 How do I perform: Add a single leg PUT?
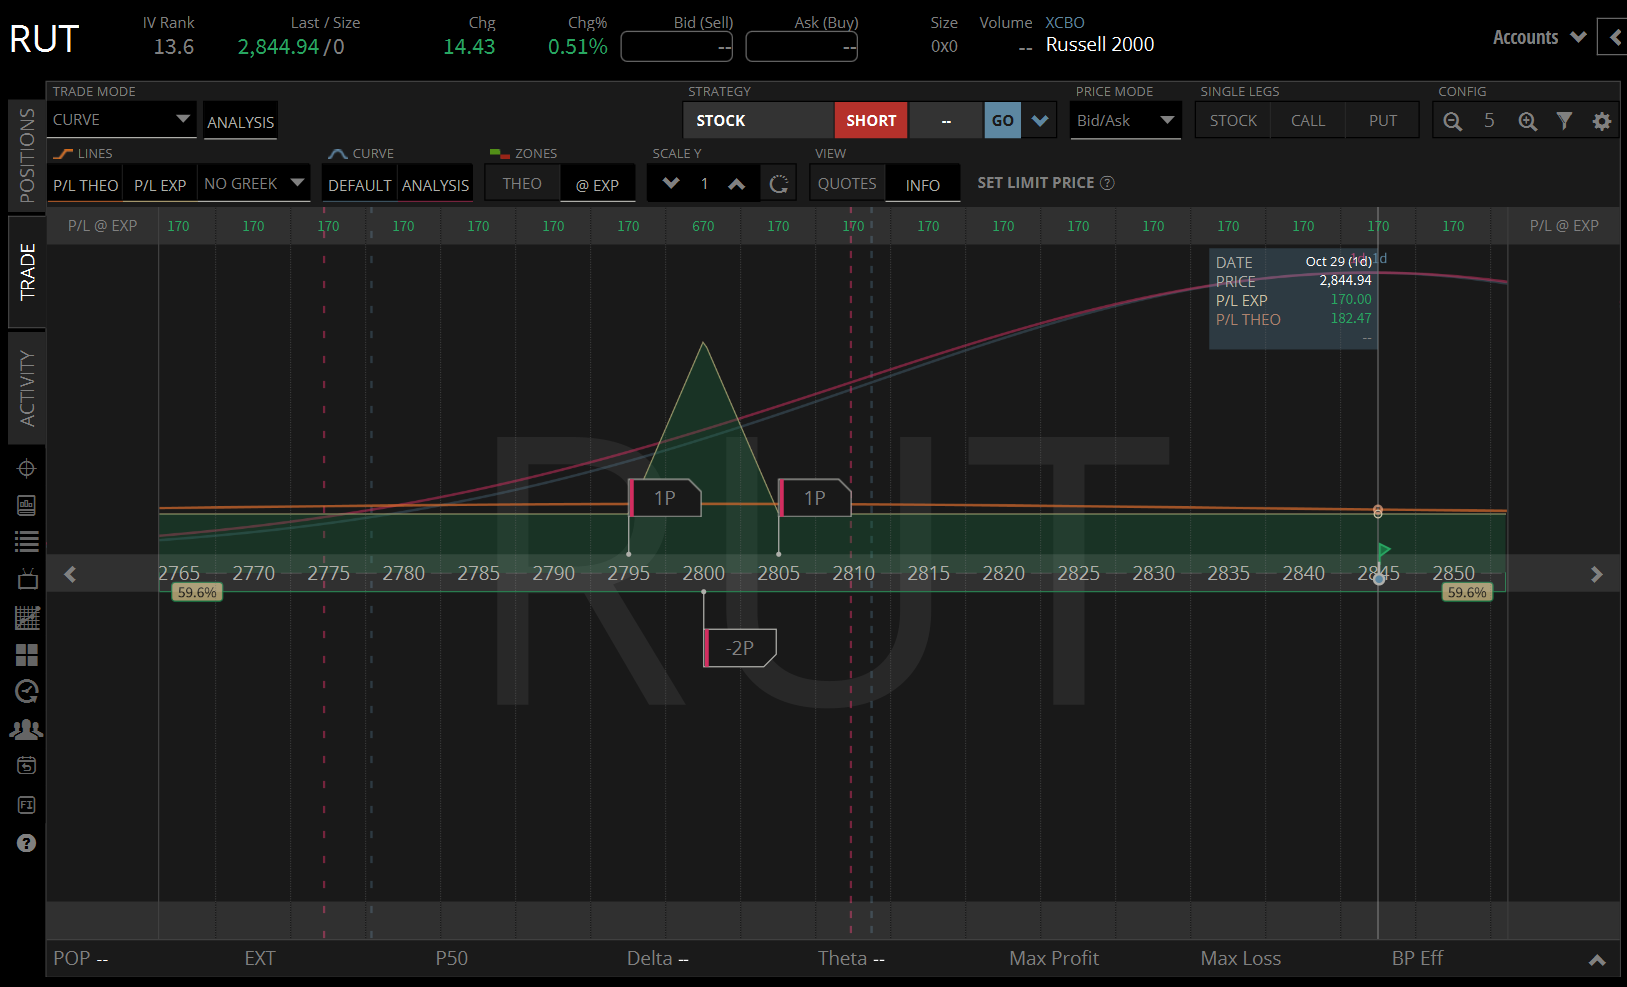click(x=1383, y=121)
